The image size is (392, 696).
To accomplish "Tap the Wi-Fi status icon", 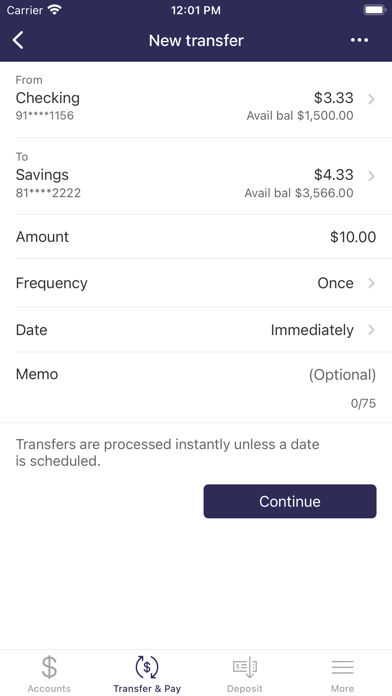I will [55, 10].
